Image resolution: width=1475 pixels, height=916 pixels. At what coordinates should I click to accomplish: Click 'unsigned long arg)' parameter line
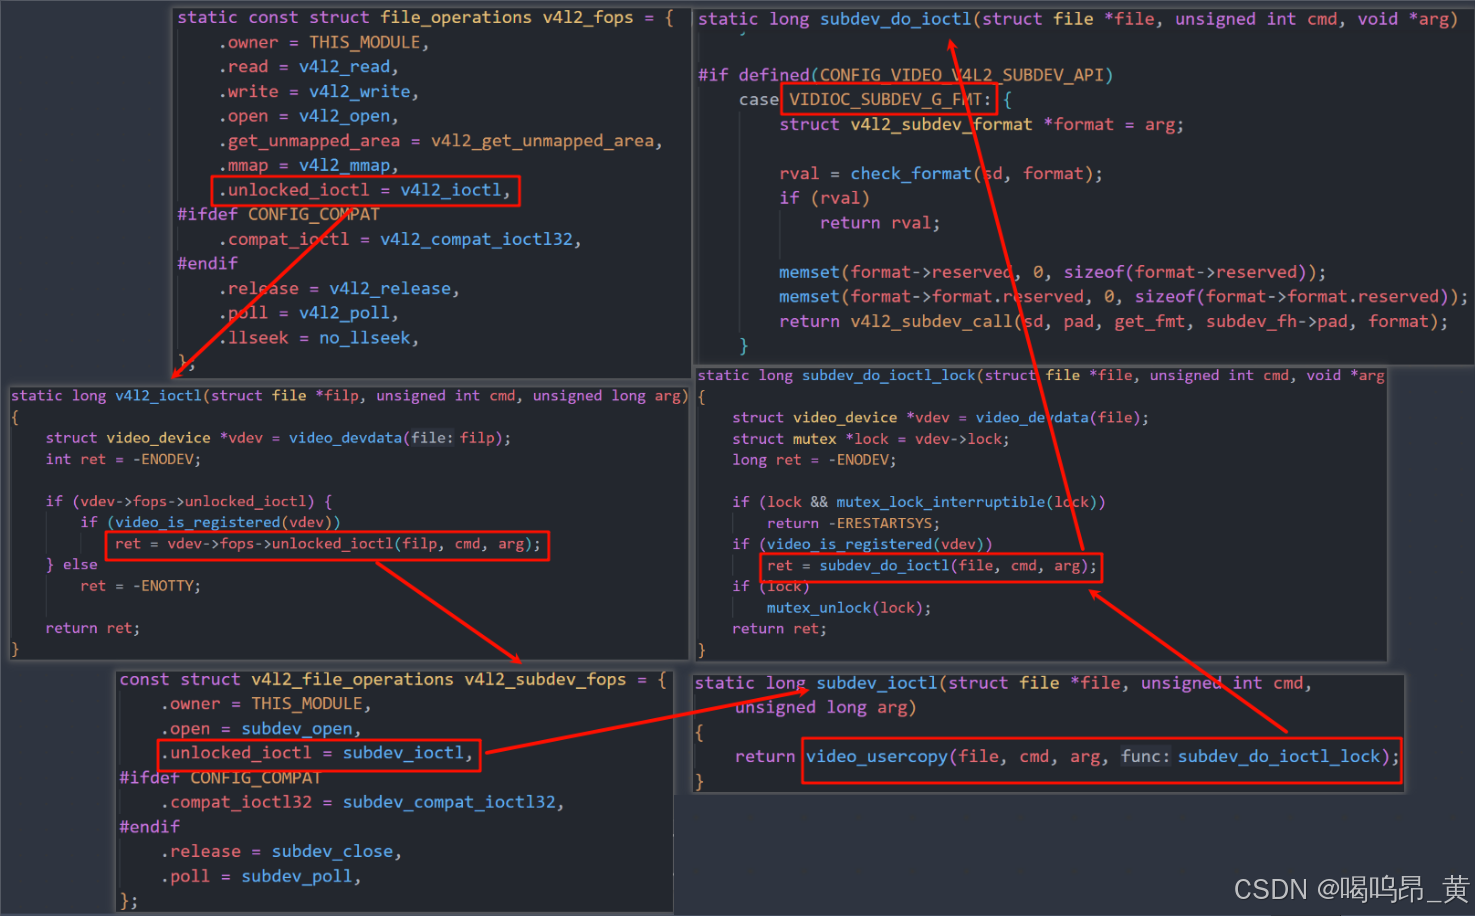pyautogui.click(x=826, y=707)
